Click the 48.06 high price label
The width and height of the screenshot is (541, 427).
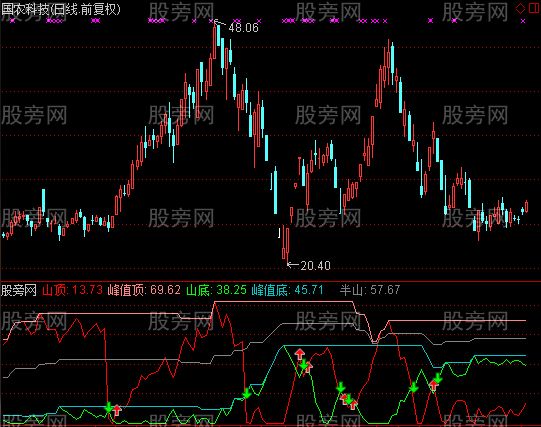pyautogui.click(x=243, y=28)
